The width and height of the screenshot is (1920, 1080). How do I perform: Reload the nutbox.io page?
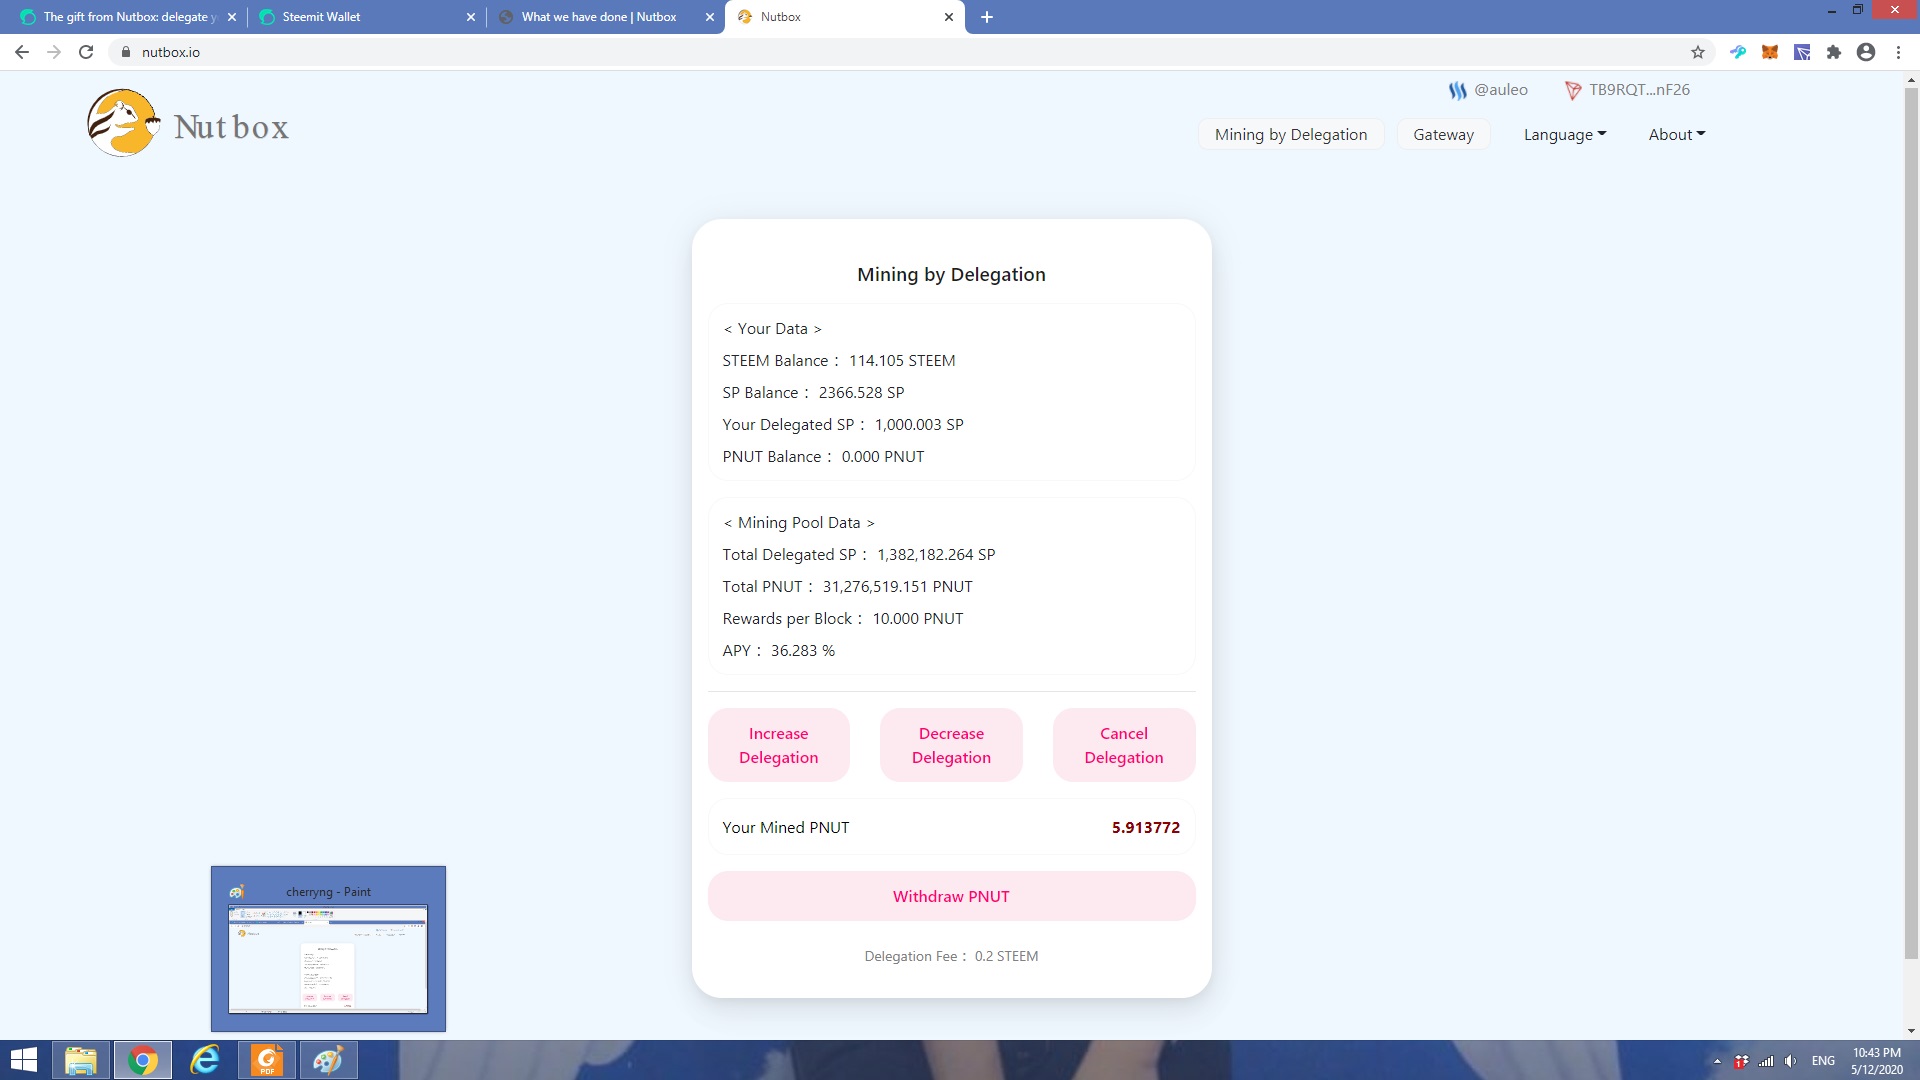click(86, 52)
